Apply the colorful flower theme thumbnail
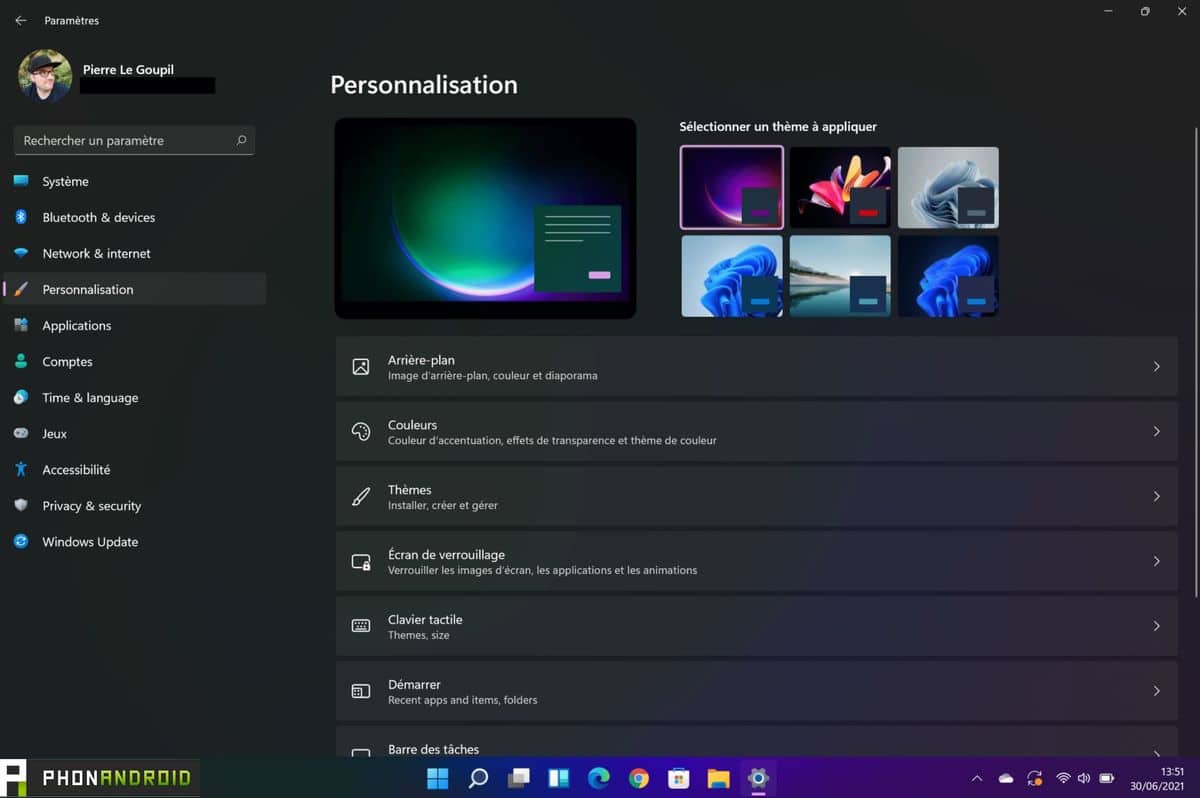The image size is (1200, 798). tap(840, 187)
